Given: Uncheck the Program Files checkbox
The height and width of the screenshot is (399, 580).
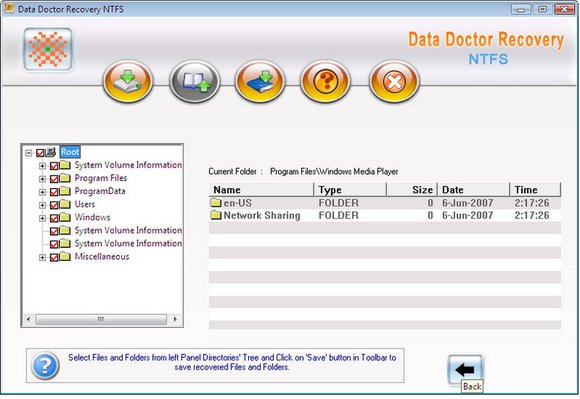Looking at the screenshot, I should 54,179.
